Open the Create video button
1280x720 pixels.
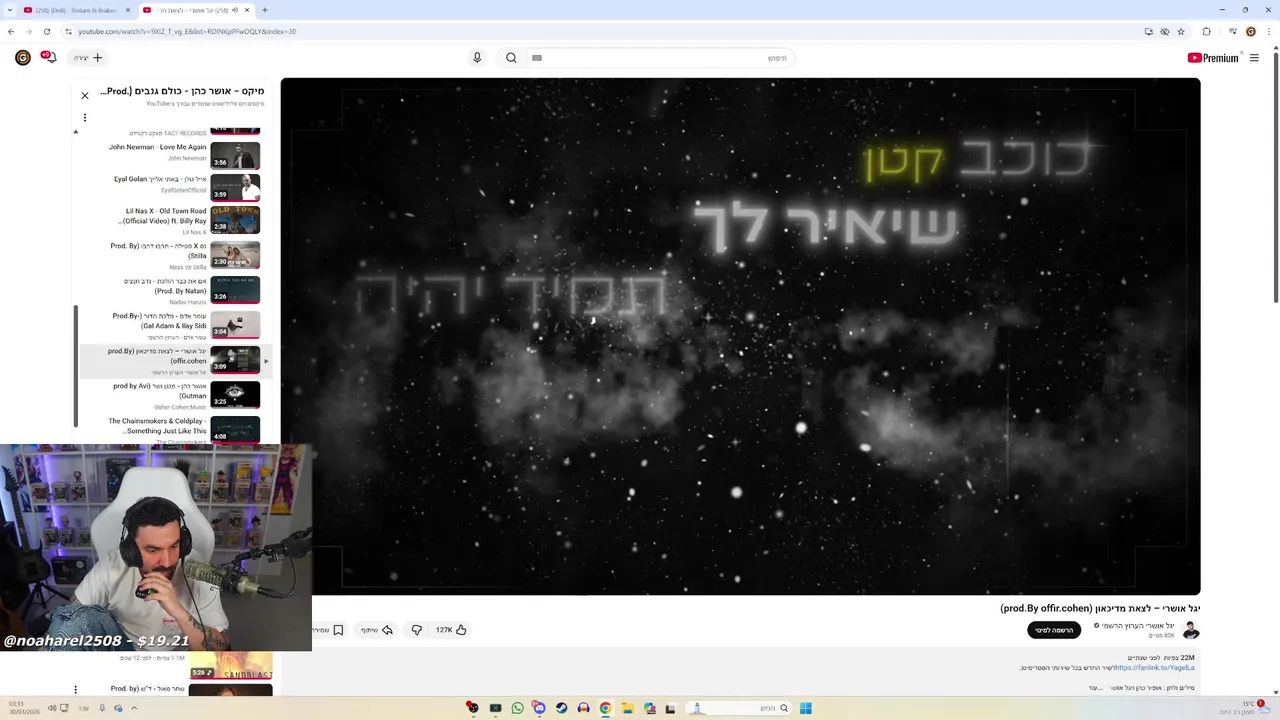(x=88, y=58)
